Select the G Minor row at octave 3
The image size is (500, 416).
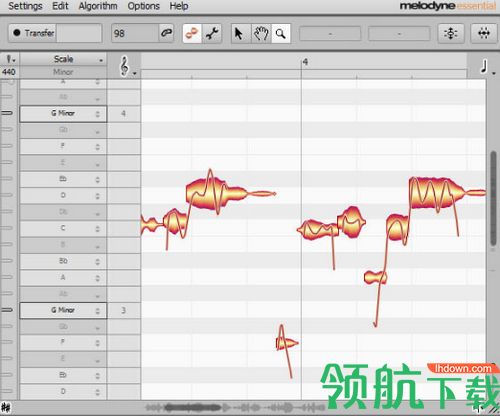pyautogui.click(x=63, y=310)
